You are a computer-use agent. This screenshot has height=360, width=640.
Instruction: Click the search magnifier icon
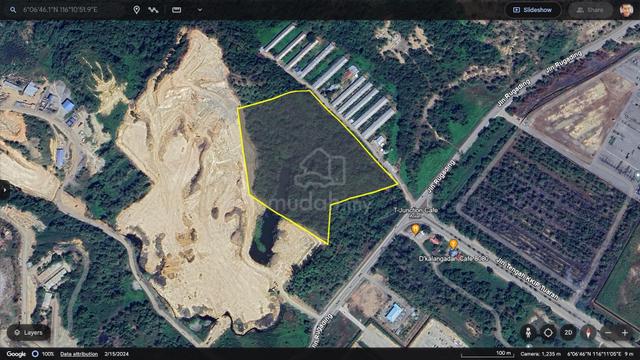click(x=13, y=10)
